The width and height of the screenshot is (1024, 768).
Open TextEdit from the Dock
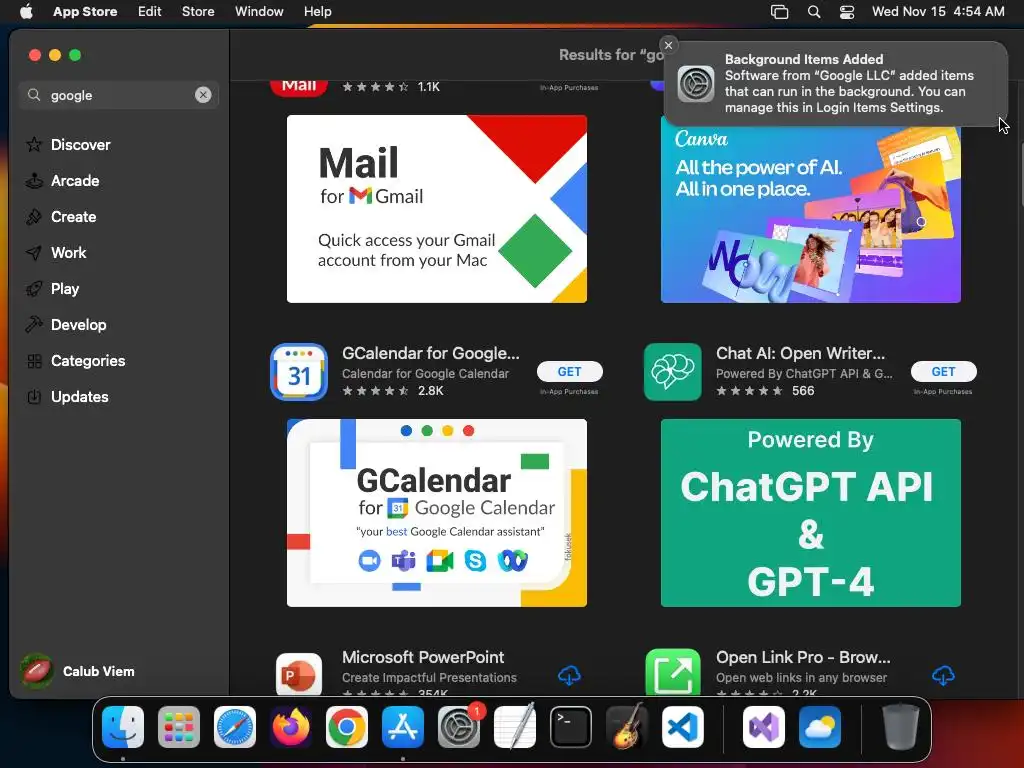(x=515, y=727)
